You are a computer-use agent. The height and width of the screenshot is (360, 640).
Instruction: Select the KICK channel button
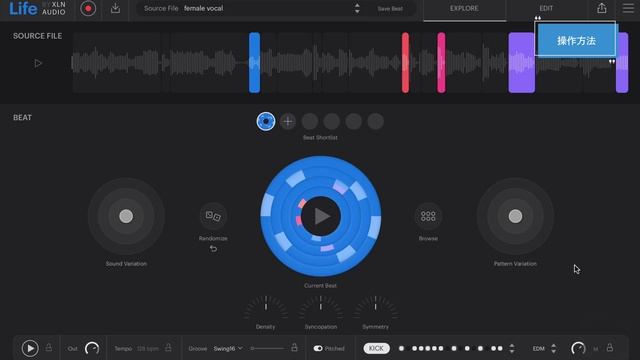pos(376,348)
